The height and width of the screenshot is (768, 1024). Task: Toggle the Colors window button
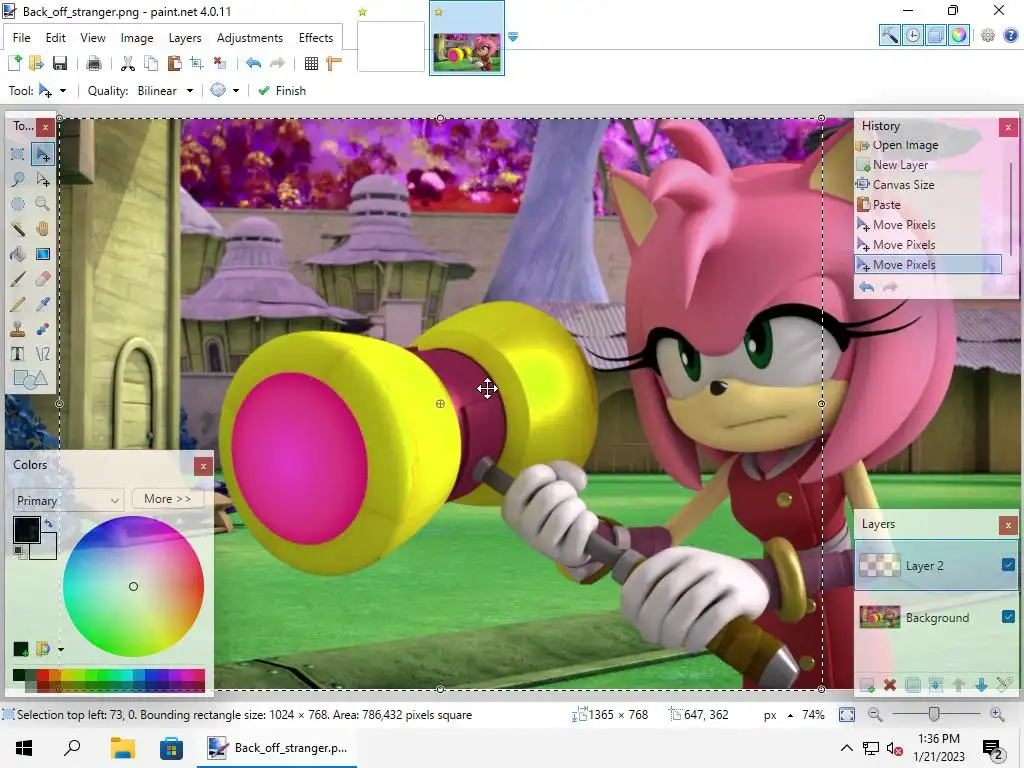959,35
